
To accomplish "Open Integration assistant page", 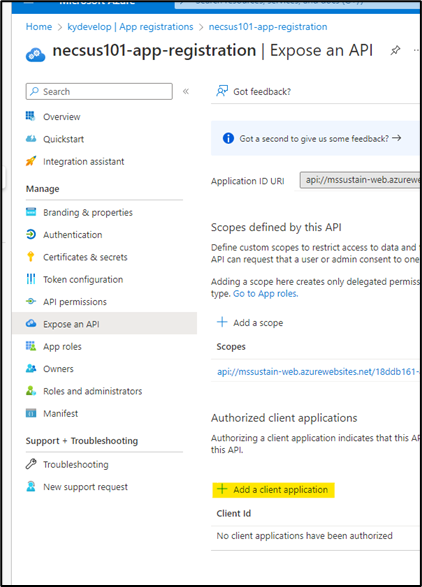I will click(x=84, y=162).
